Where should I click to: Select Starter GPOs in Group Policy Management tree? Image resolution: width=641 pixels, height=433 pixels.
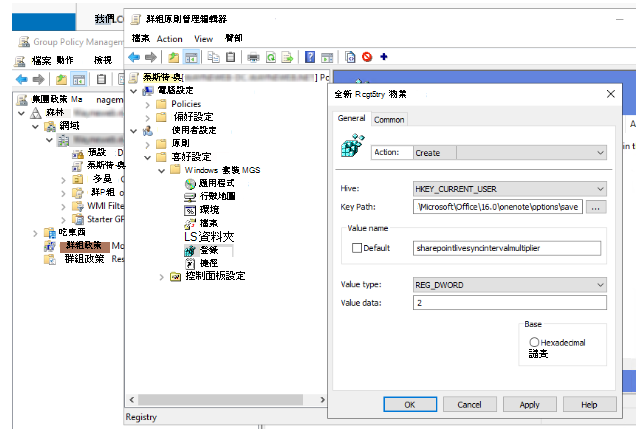105,219
